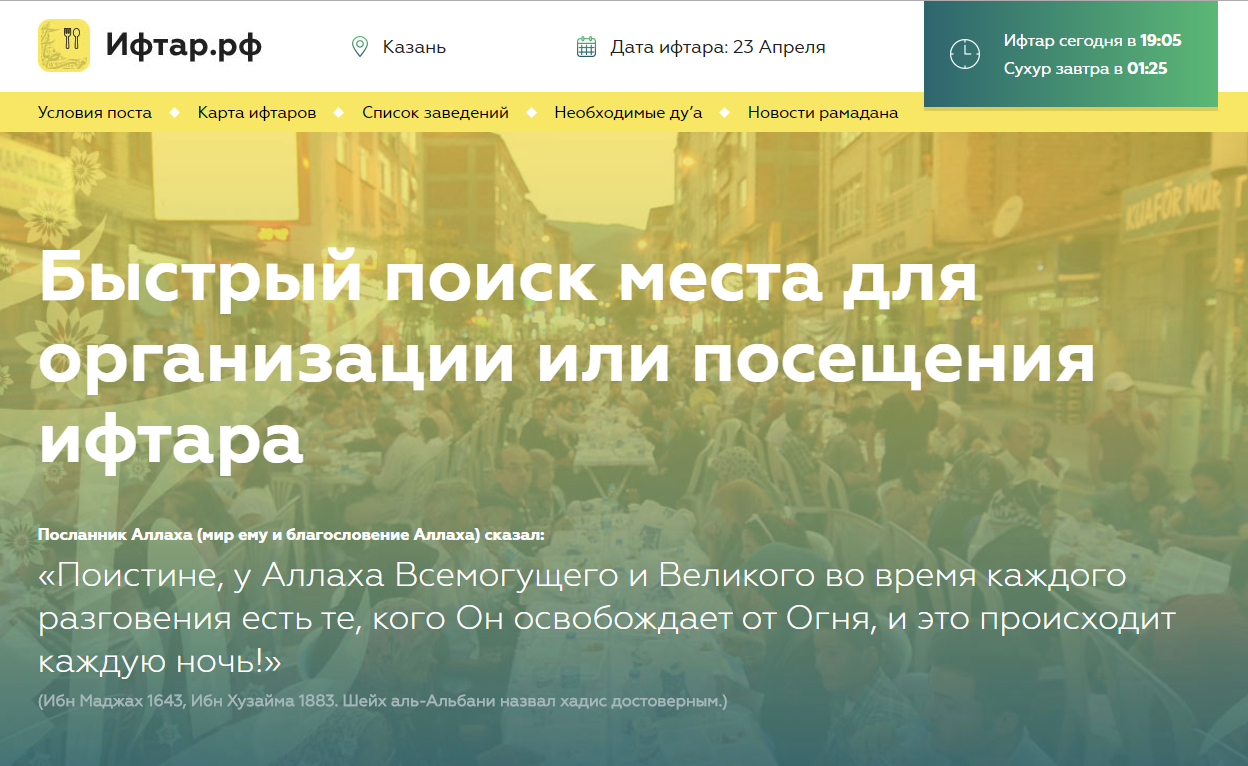
Task: Go to Карта ифтаров page
Action: pyautogui.click(x=257, y=113)
